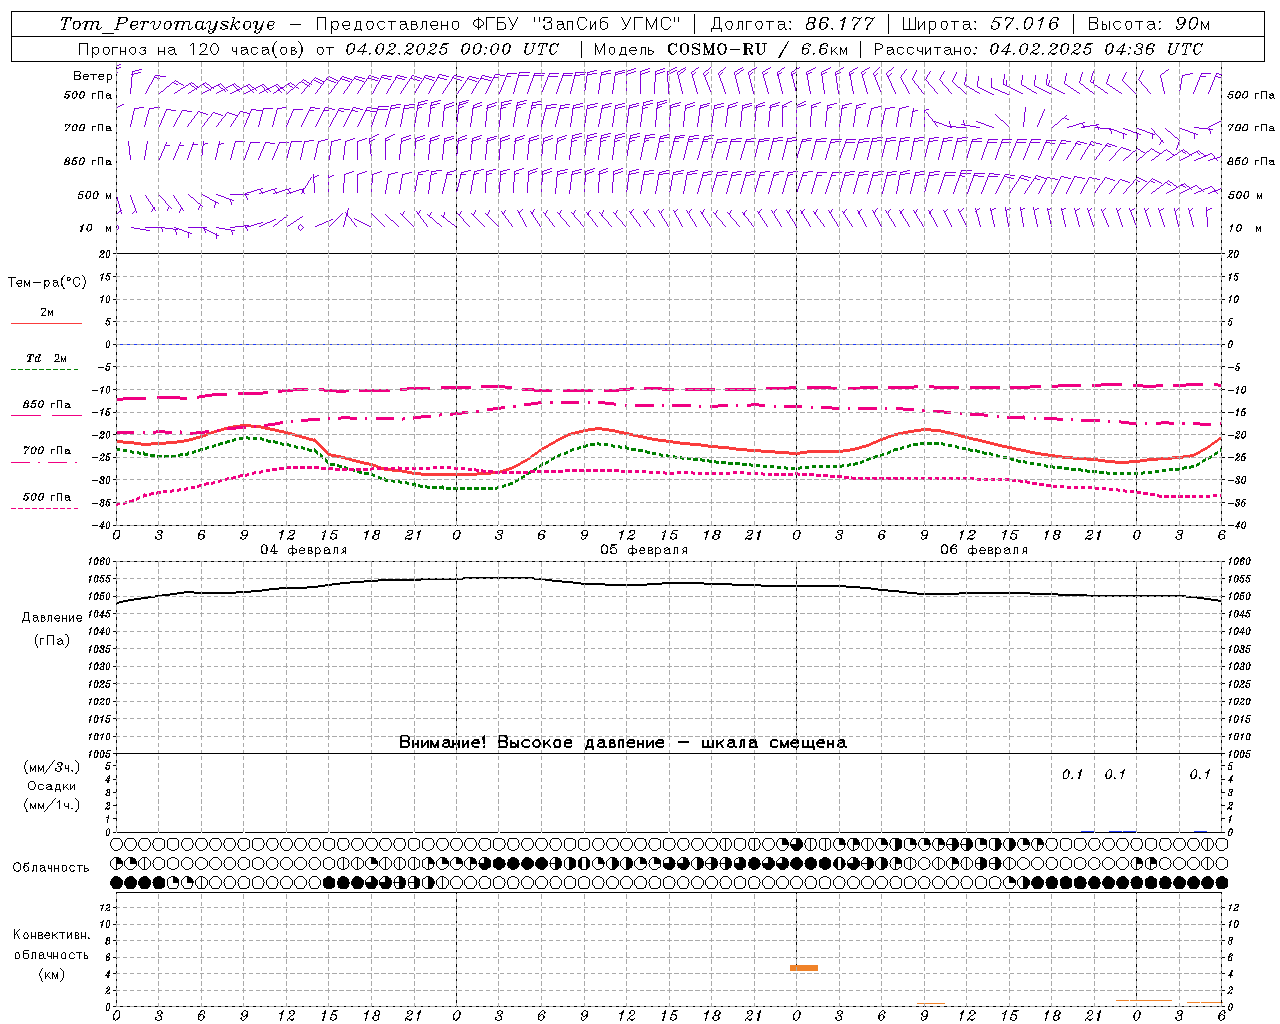The width and height of the screenshot is (1280, 1024).
Task: Click the Конвективн. облачность panel label
Action: [51, 945]
